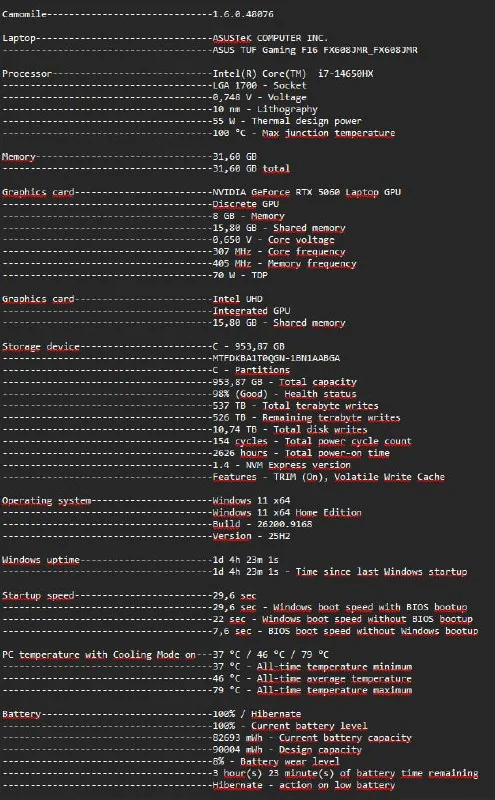Screen dimensions: 495x800
Task: Select the MTFDKBA1T0QGN storage model text
Action: click(x=276, y=358)
